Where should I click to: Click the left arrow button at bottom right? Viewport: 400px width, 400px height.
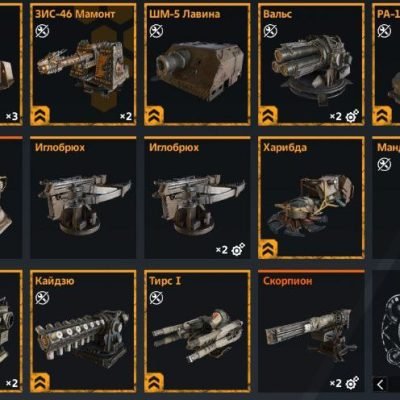[380, 384]
